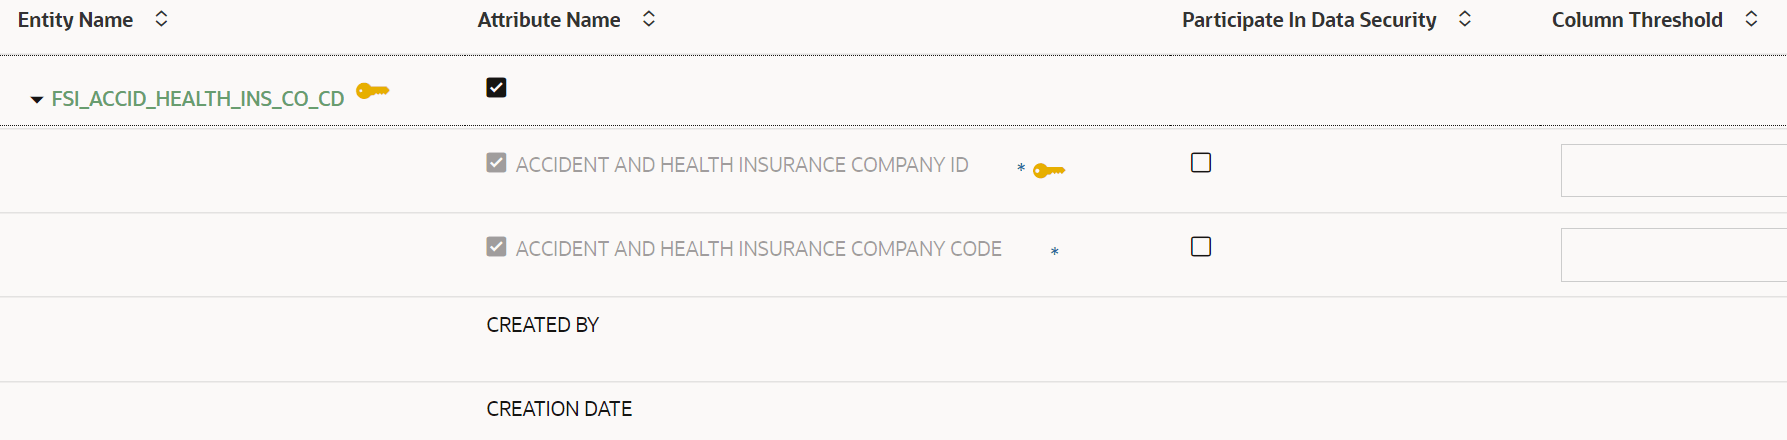The height and width of the screenshot is (440, 1787).
Task: Click asterisk marker beside COMPANY ID attribute
Action: (1021, 168)
